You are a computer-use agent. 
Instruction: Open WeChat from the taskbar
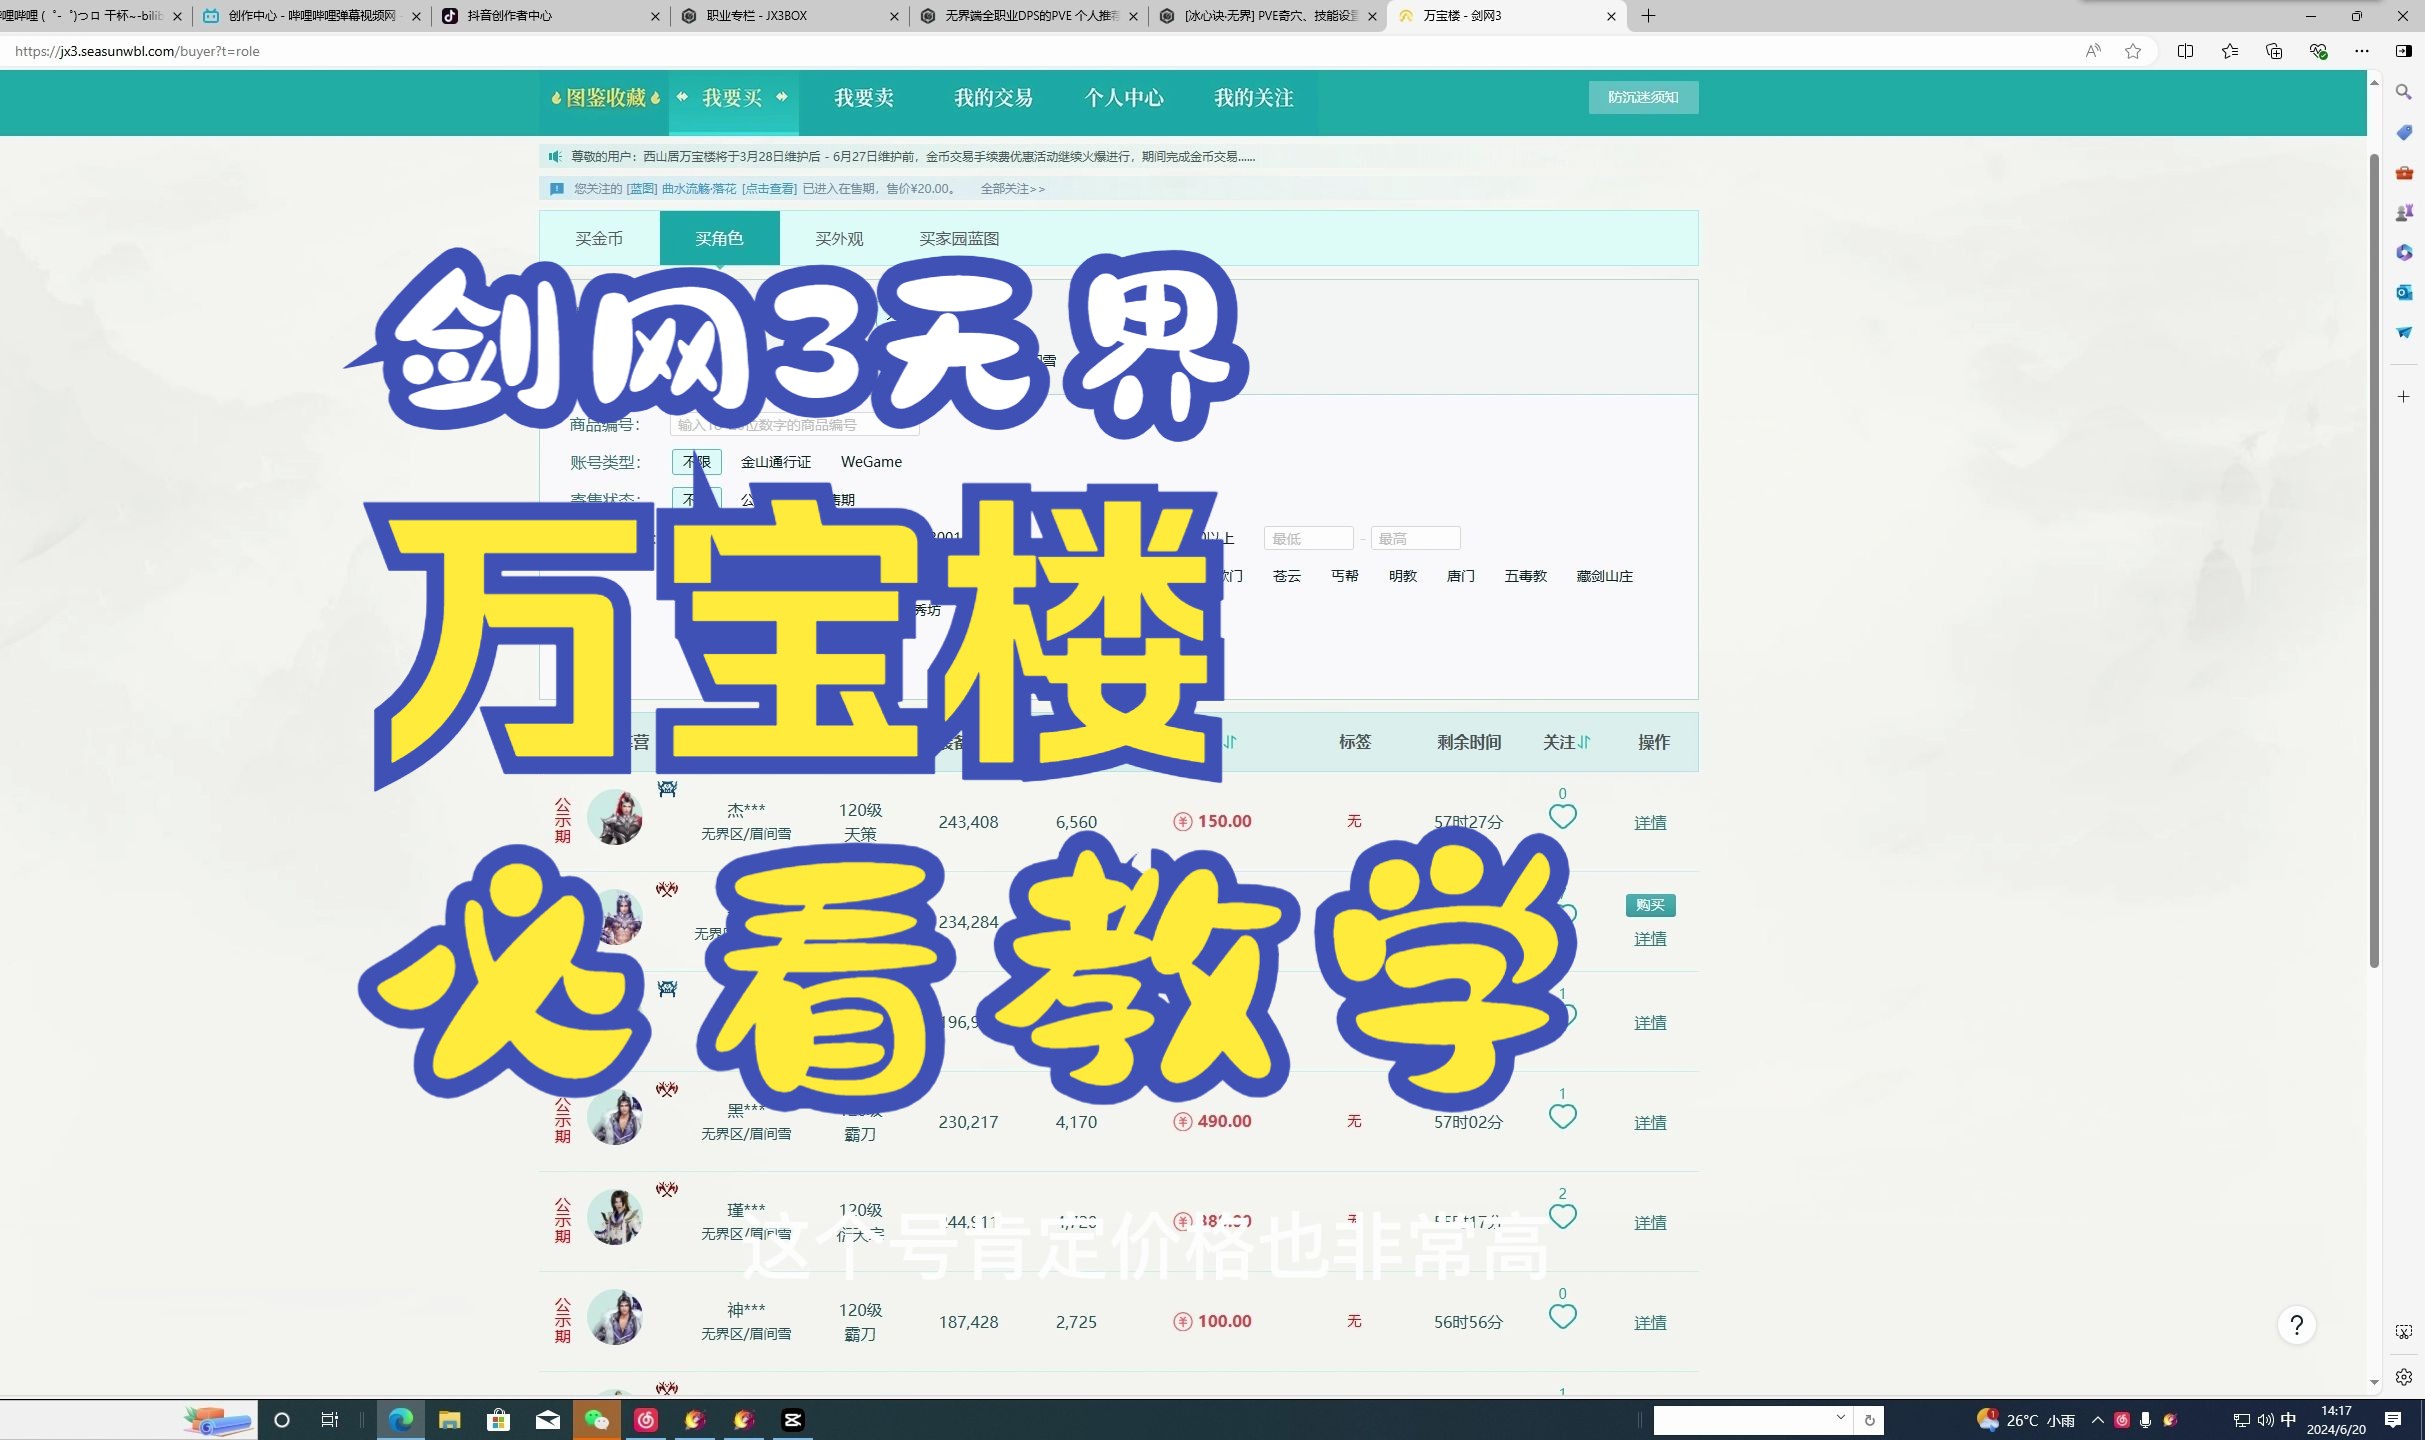tap(597, 1420)
